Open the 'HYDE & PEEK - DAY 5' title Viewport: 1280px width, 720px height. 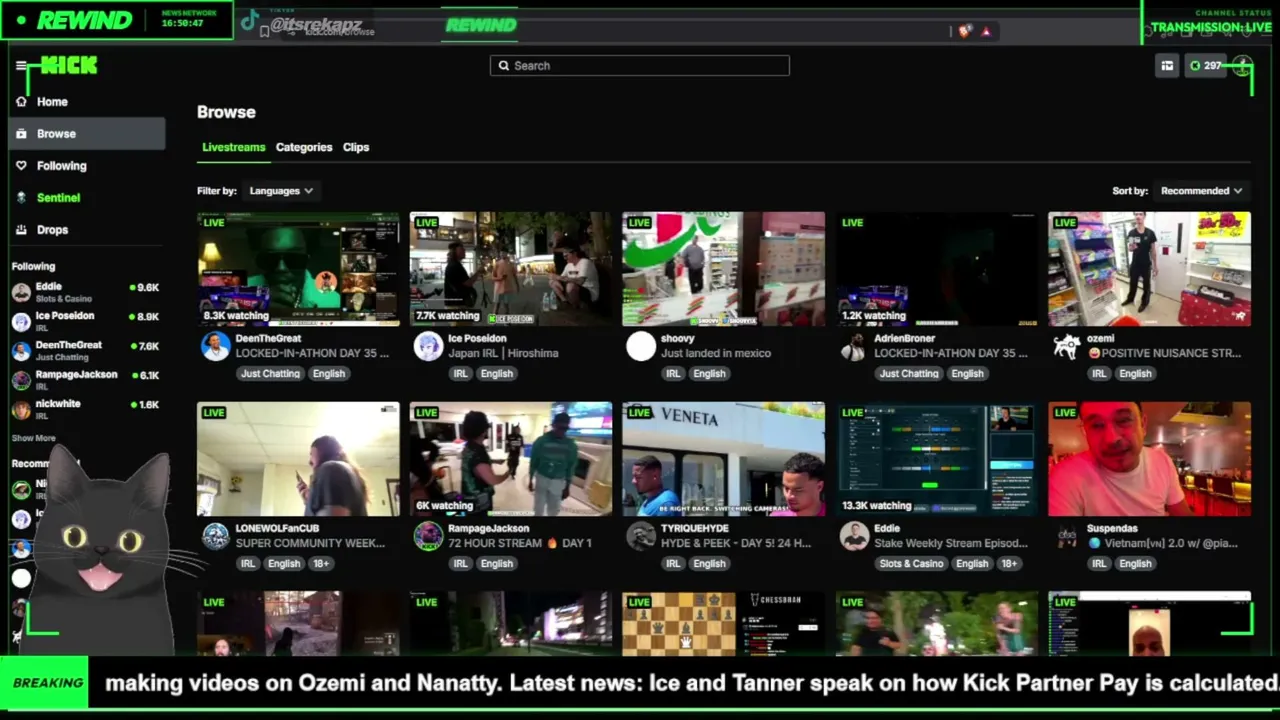[x=736, y=544]
